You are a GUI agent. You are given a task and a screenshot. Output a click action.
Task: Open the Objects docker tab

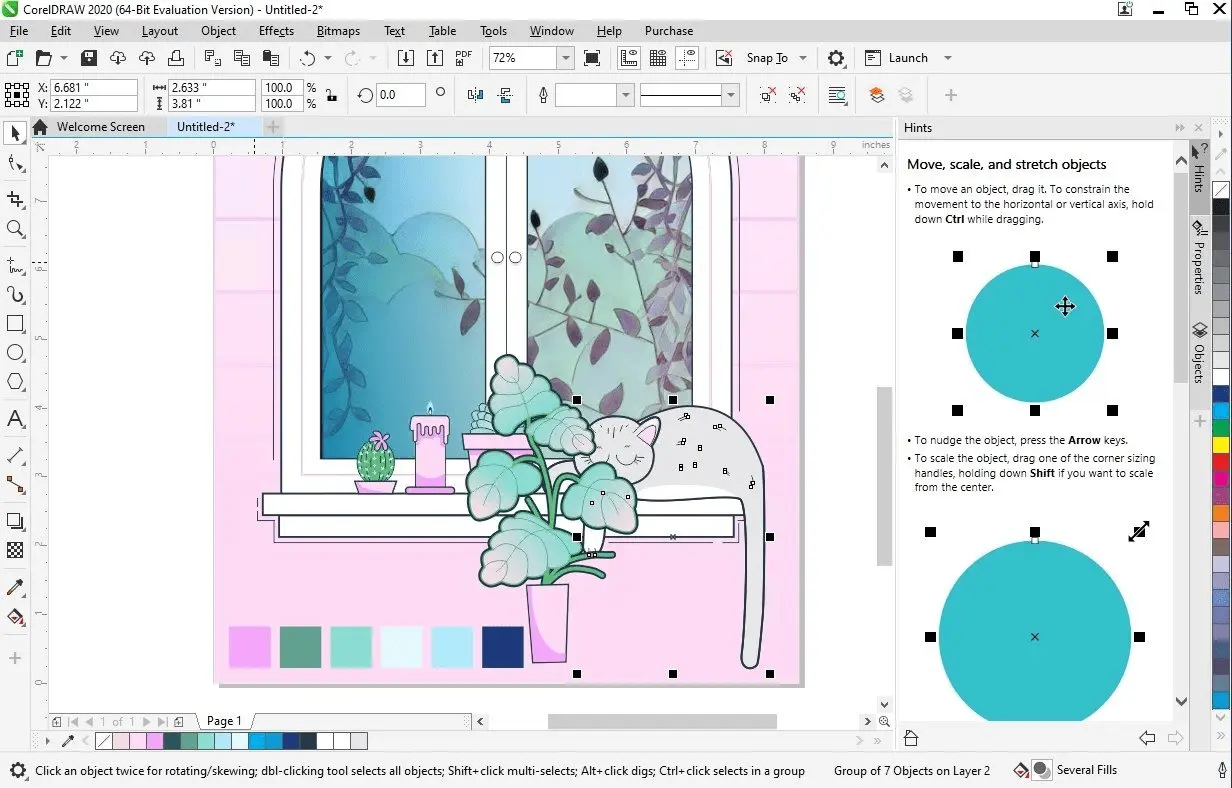tap(1198, 352)
